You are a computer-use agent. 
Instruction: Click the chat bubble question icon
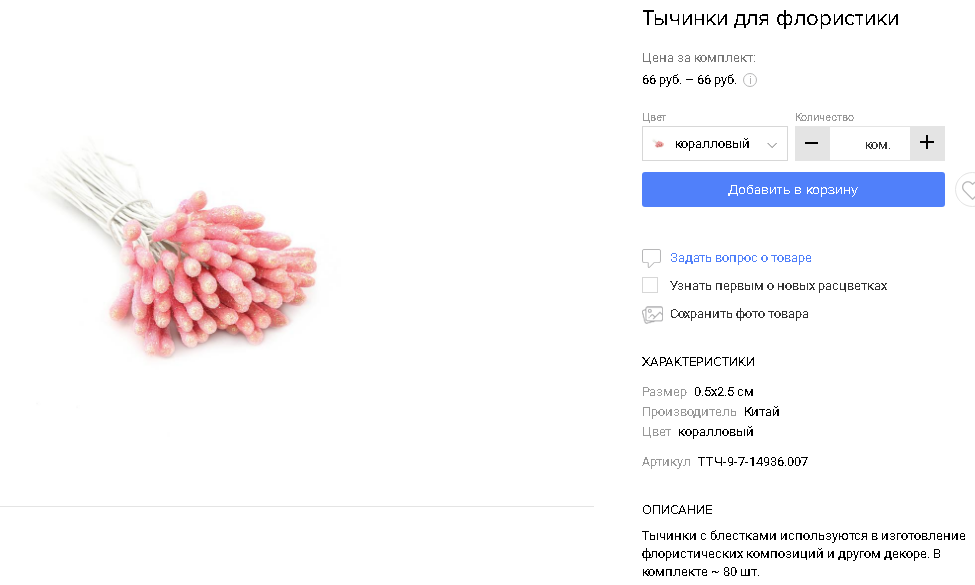(x=651, y=258)
